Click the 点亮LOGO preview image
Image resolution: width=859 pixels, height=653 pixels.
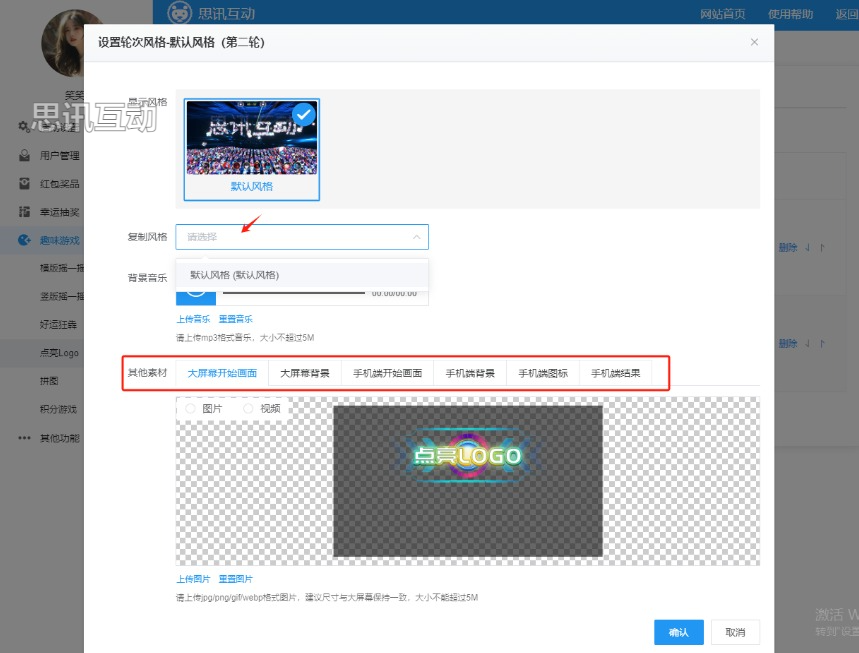(468, 482)
